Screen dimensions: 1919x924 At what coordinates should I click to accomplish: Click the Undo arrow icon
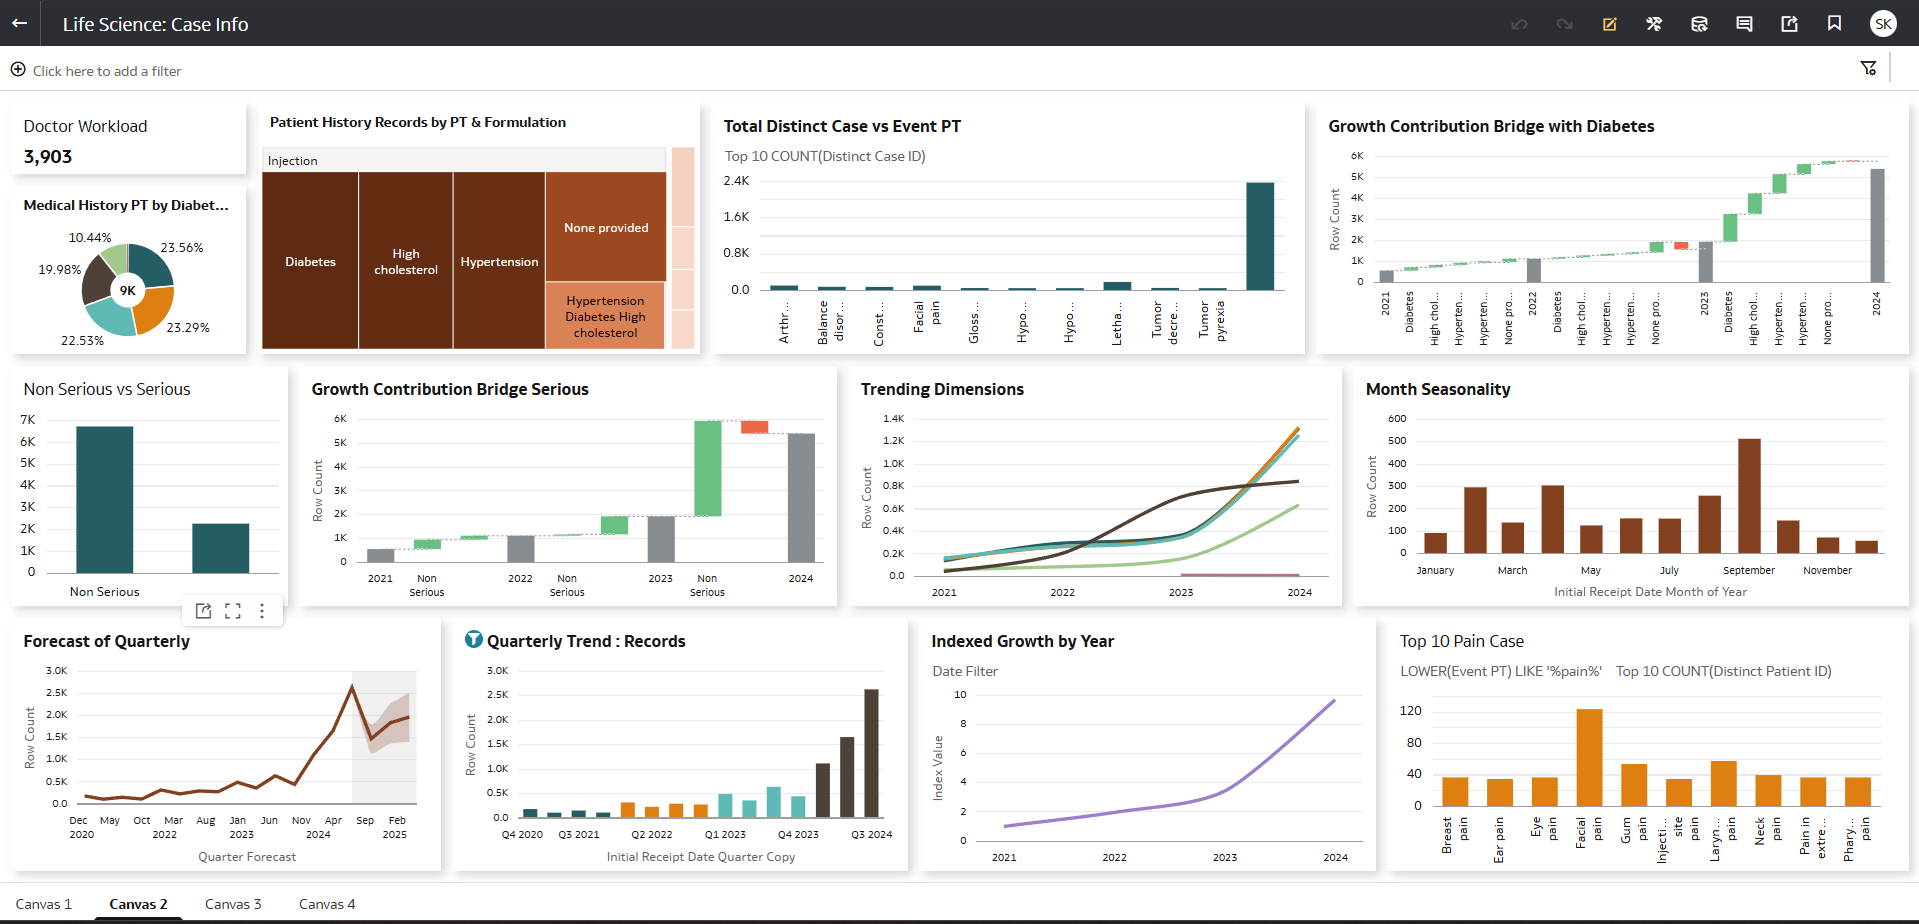tap(1519, 24)
